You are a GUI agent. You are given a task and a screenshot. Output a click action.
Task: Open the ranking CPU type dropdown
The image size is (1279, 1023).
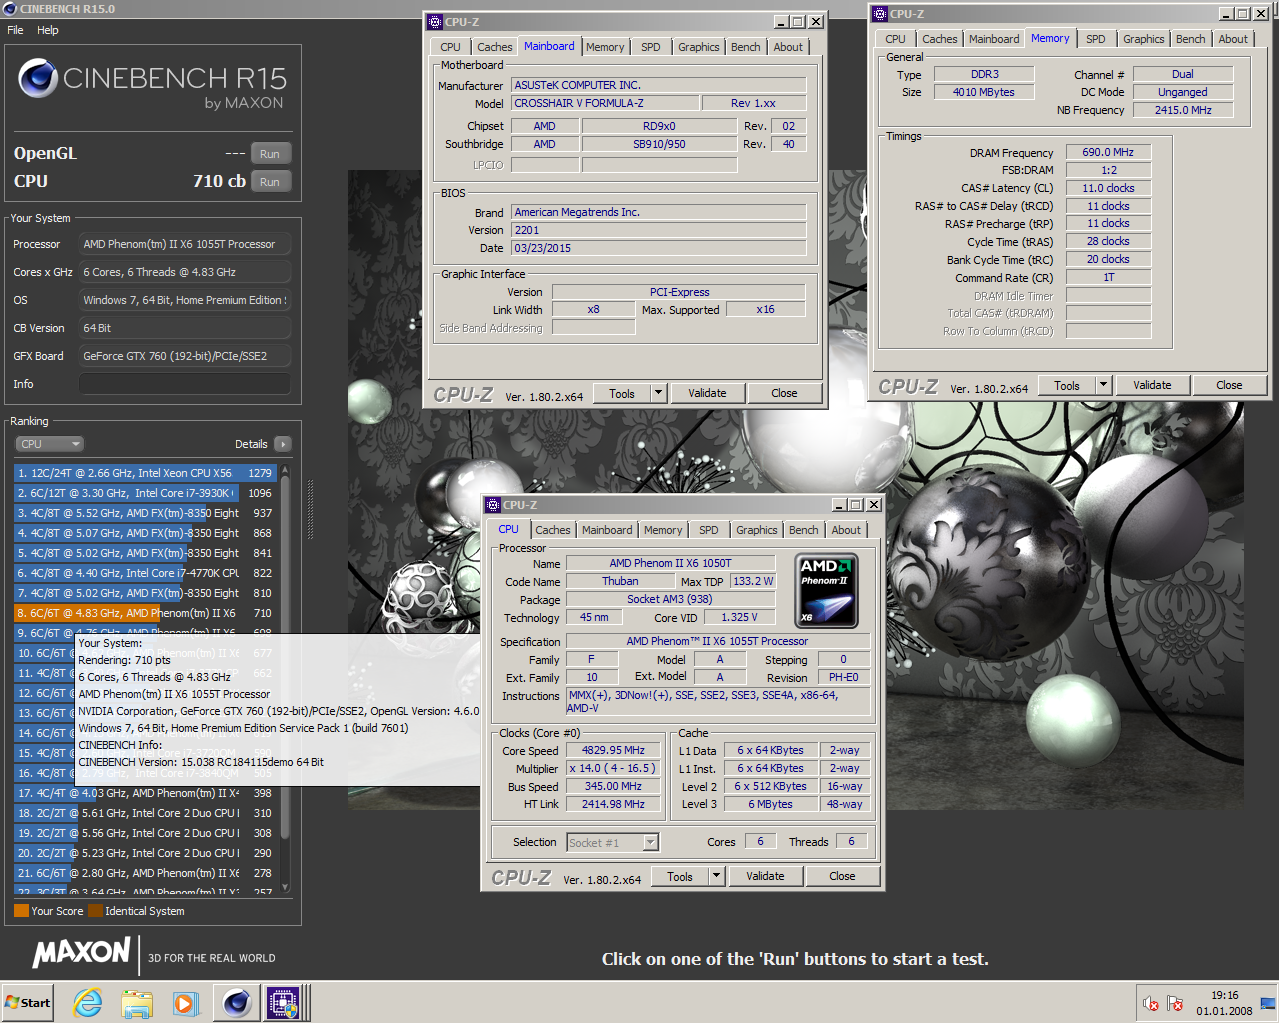[49, 444]
